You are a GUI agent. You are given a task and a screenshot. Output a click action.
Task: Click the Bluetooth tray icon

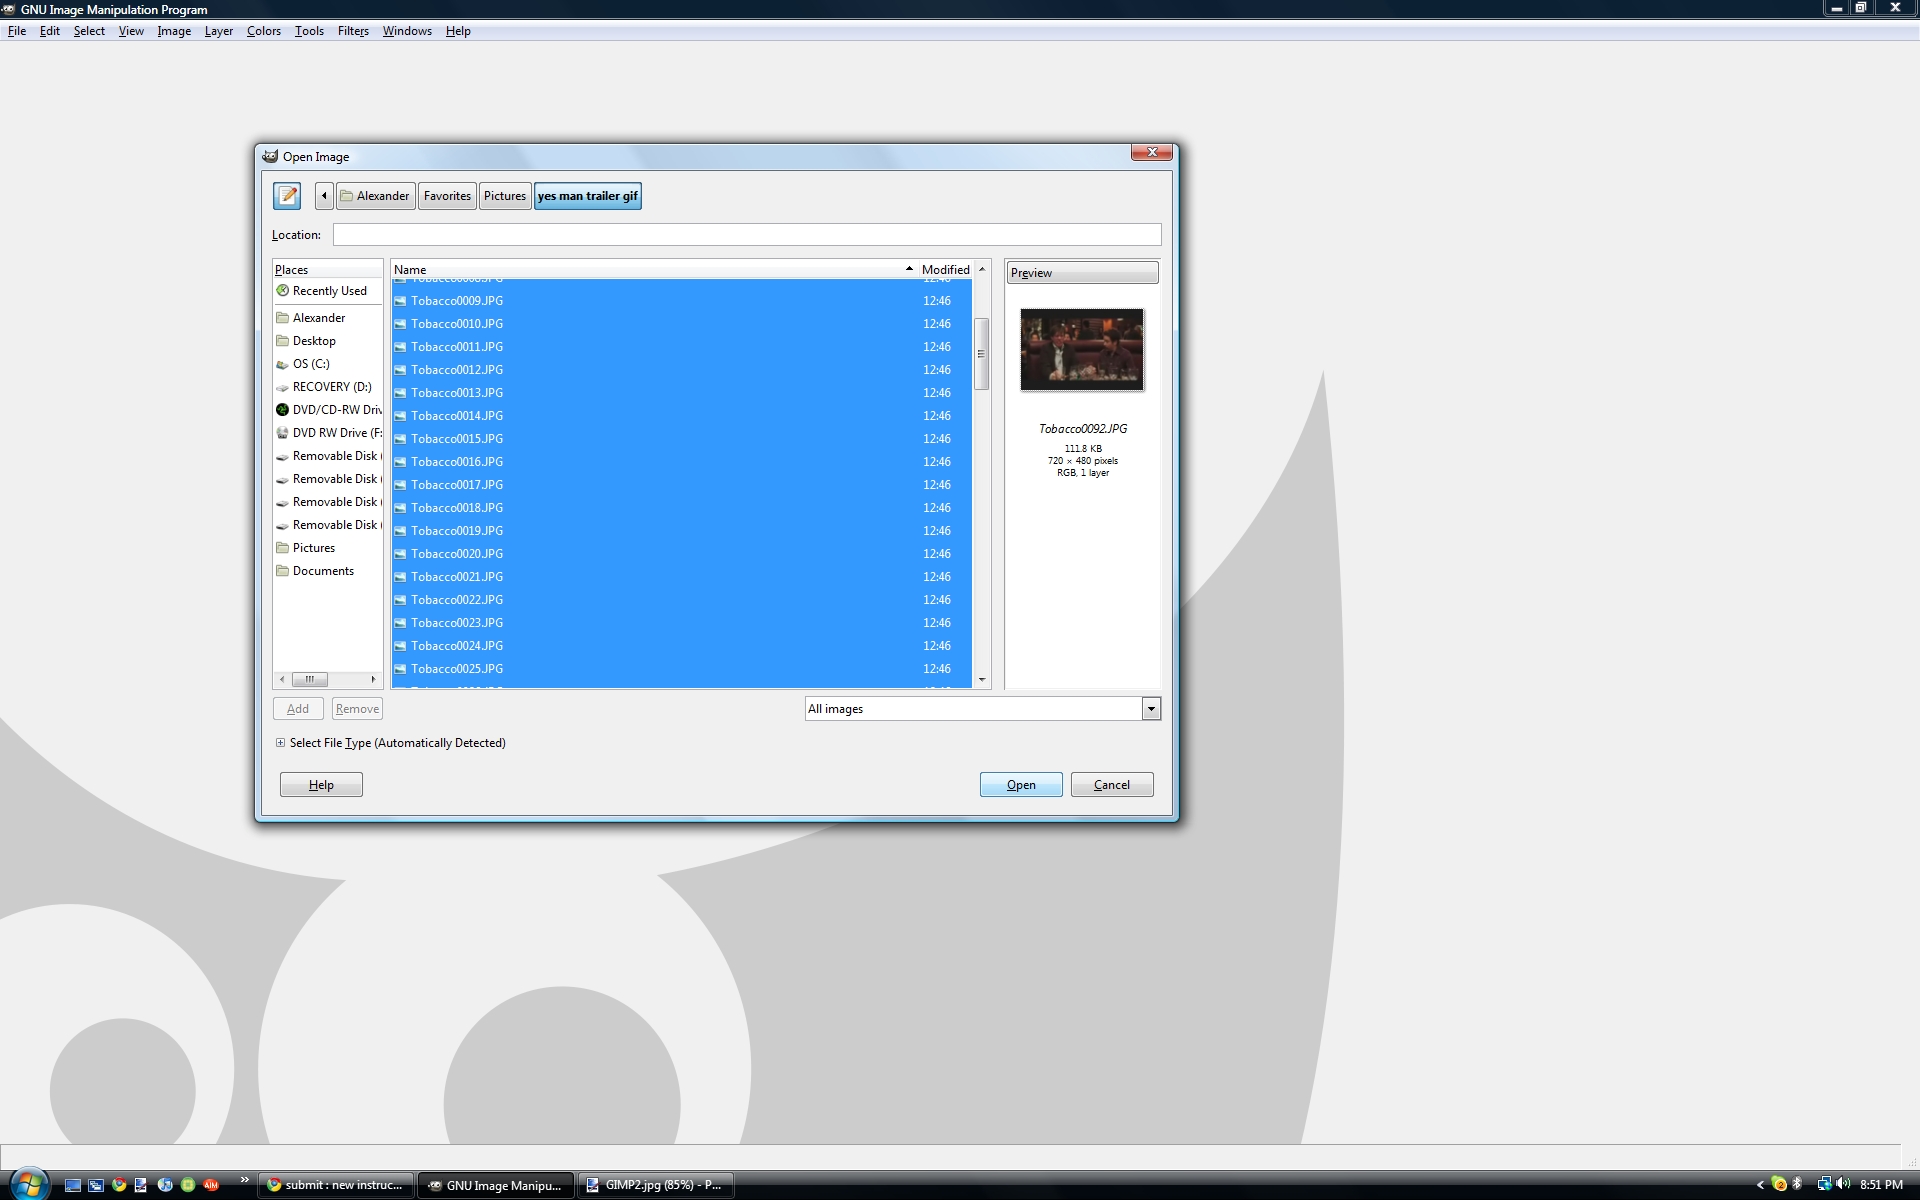point(1797,1184)
